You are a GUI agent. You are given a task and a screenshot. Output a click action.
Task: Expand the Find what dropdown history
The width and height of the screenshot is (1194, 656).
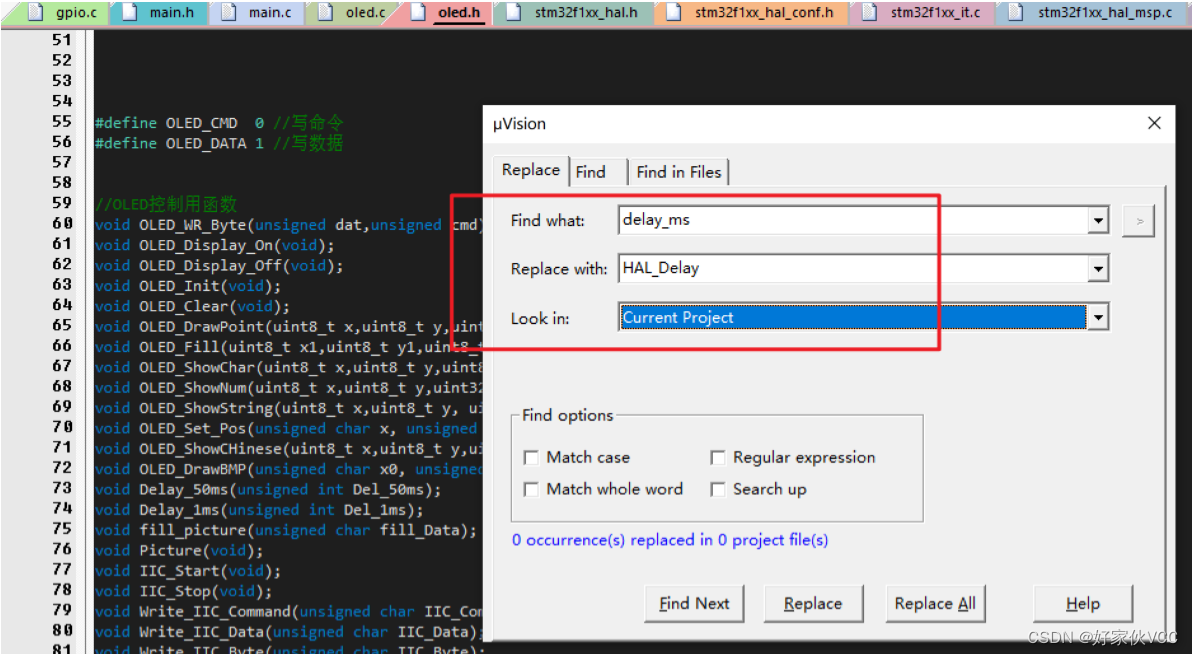click(x=1098, y=221)
